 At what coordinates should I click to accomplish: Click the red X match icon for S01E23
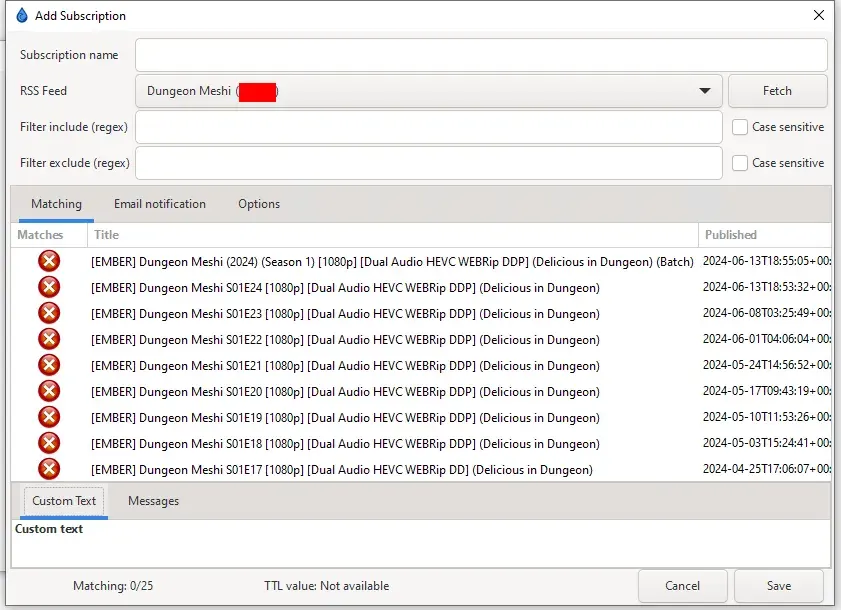(x=49, y=313)
